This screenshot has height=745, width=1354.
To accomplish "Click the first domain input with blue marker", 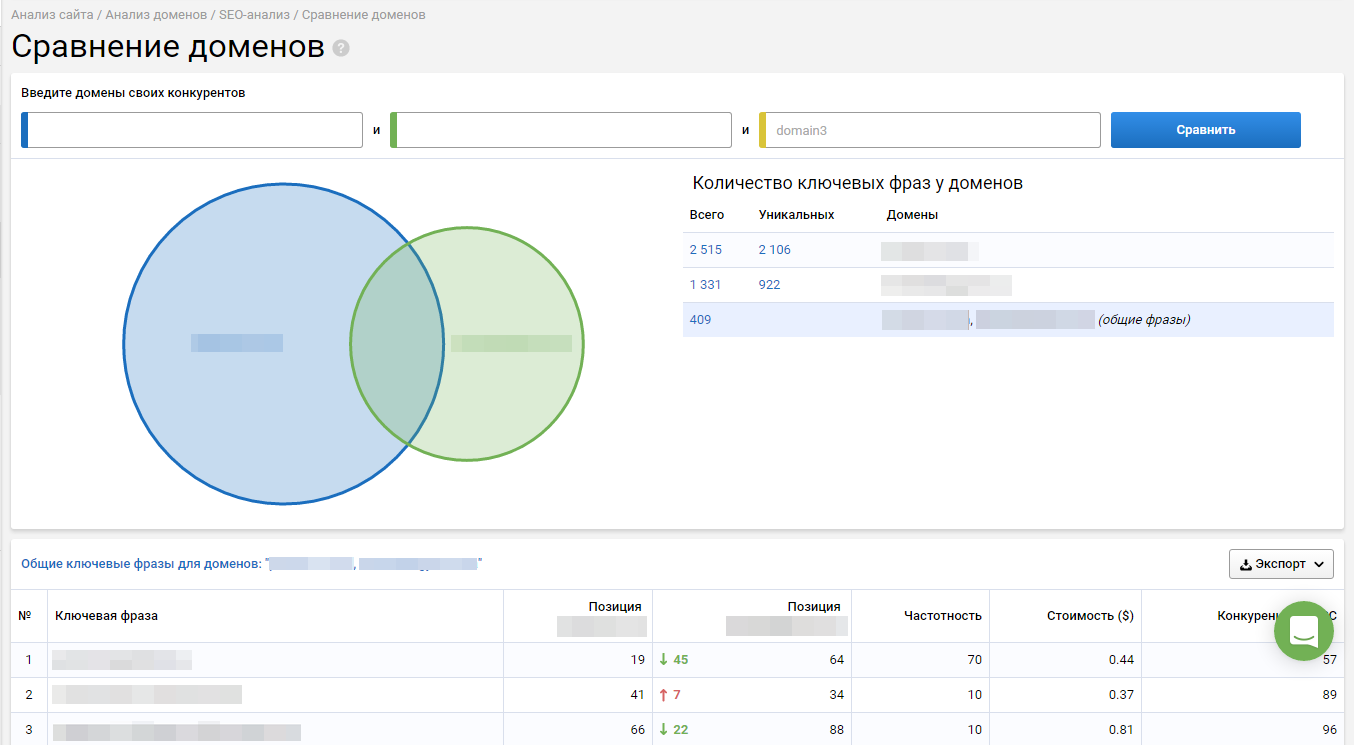I will click(194, 130).
